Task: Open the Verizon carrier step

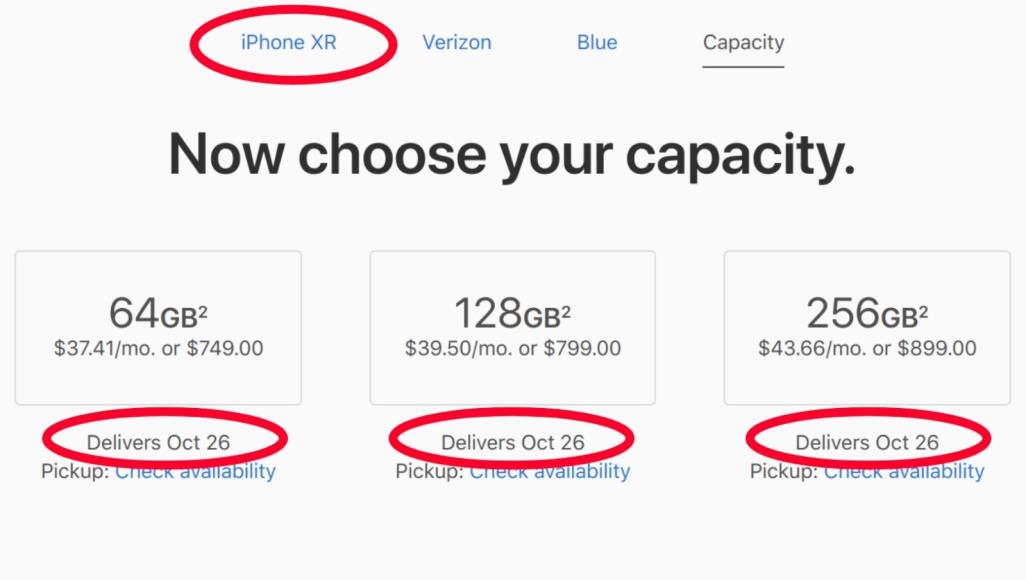Action: tap(456, 43)
